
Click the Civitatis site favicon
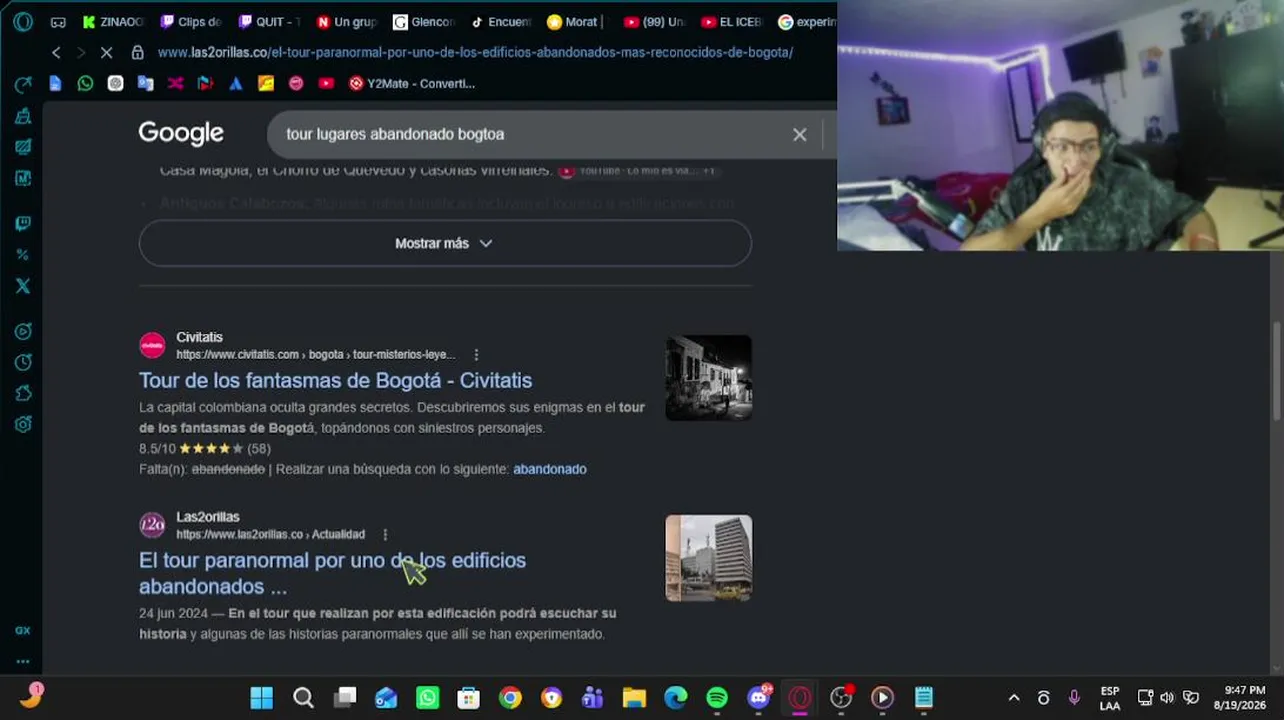pyautogui.click(x=152, y=345)
